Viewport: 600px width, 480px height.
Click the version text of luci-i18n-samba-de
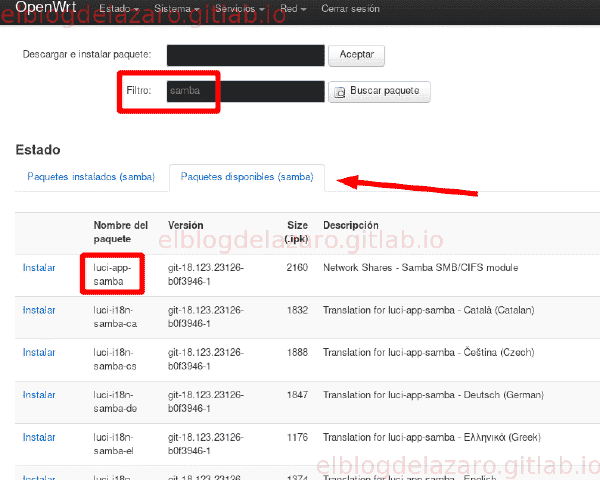[205, 402]
